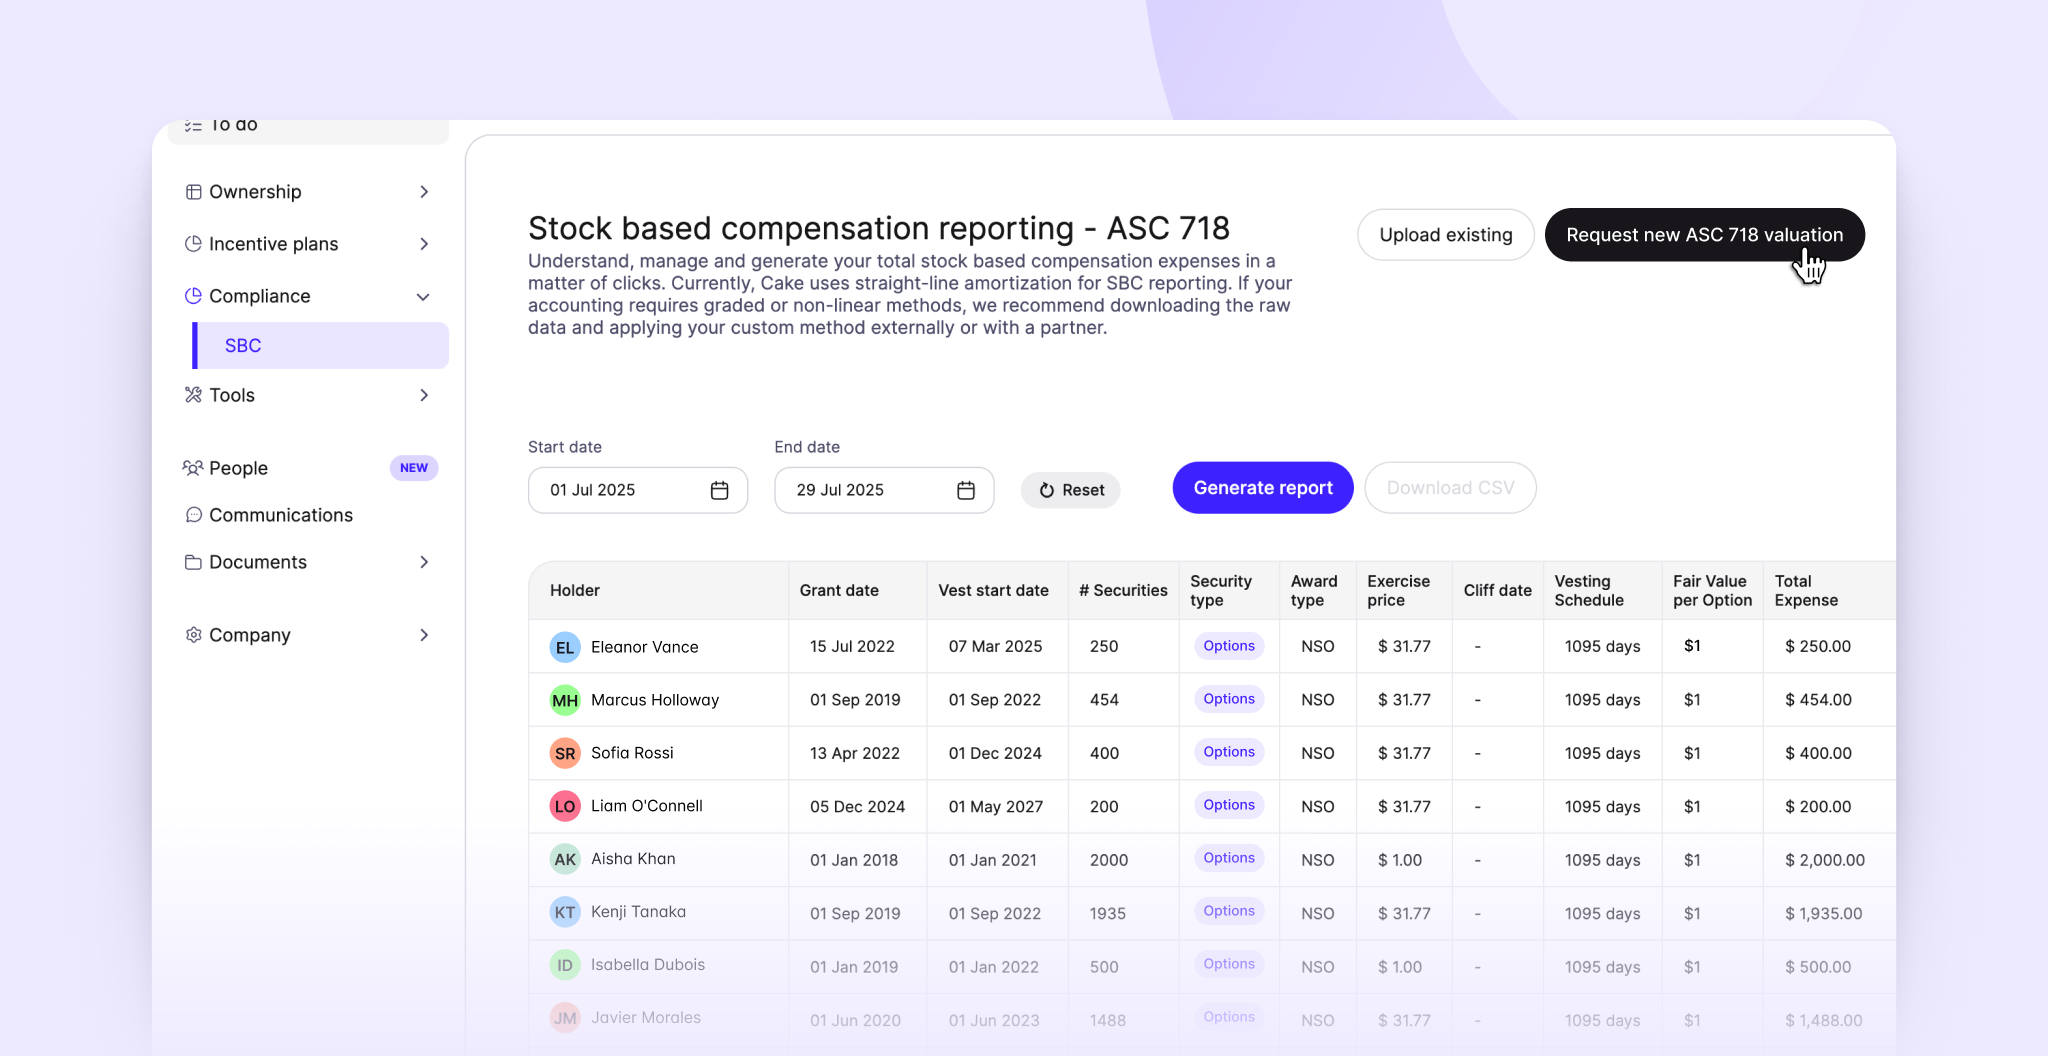
Task: Expand the Company menu chevron
Action: tap(424, 635)
